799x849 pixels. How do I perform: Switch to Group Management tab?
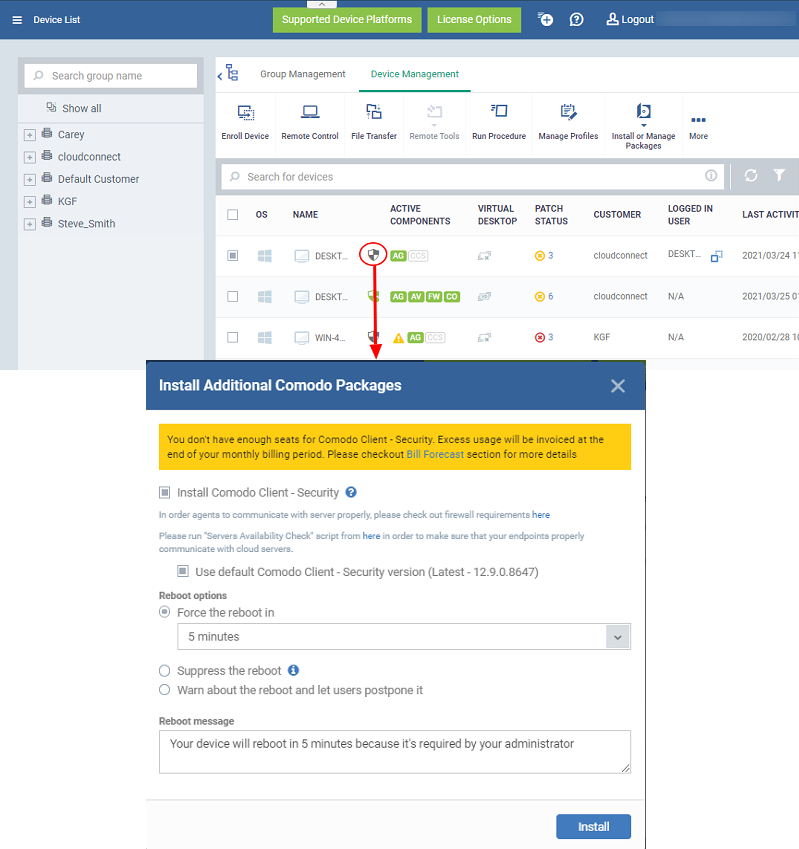303,74
